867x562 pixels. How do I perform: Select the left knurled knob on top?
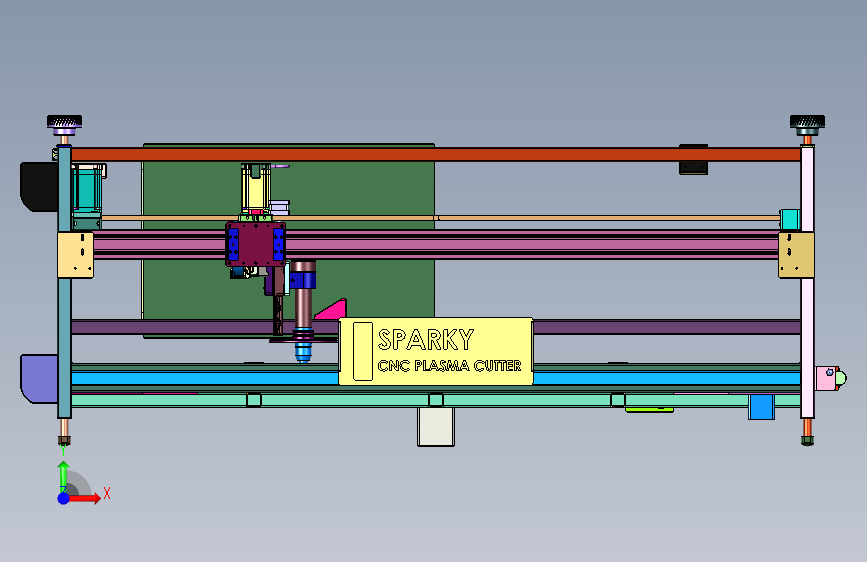tap(64, 125)
